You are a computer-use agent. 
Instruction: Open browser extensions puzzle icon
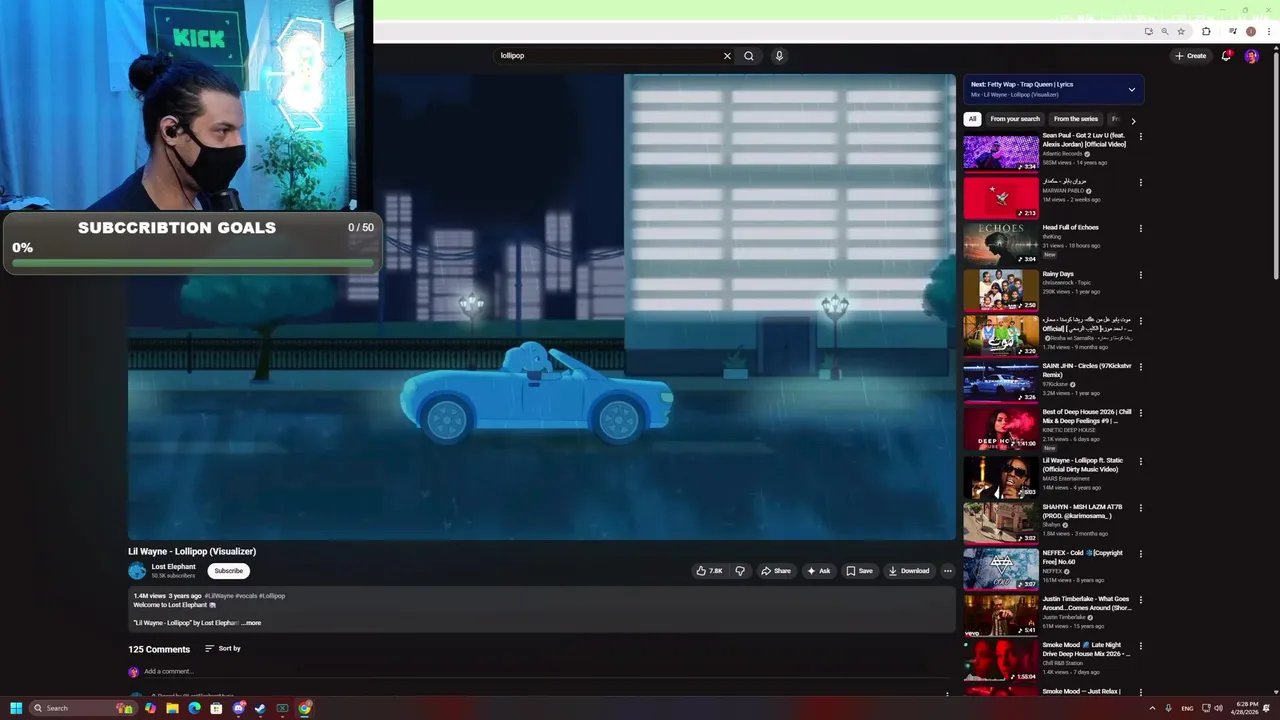coord(1206,31)
